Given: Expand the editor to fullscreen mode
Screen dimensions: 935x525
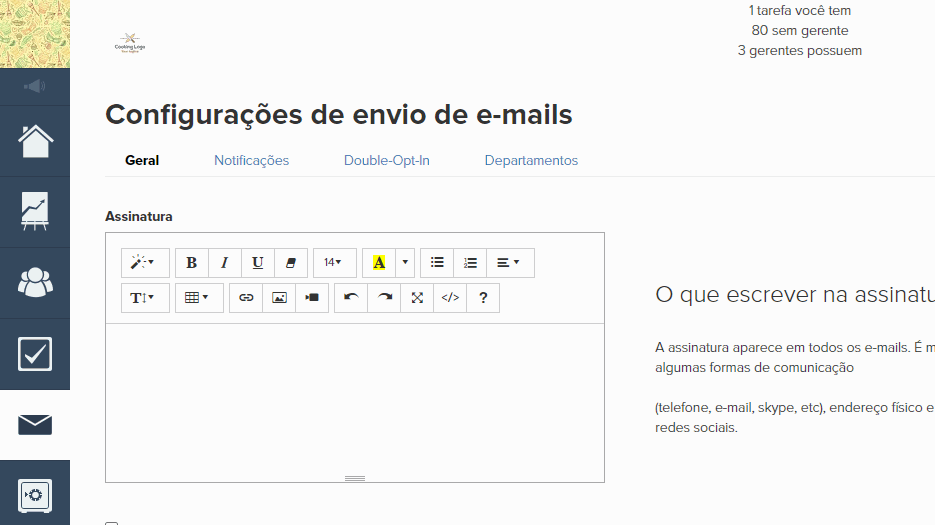Looking at the screenshot, I should tap(417, 298).
